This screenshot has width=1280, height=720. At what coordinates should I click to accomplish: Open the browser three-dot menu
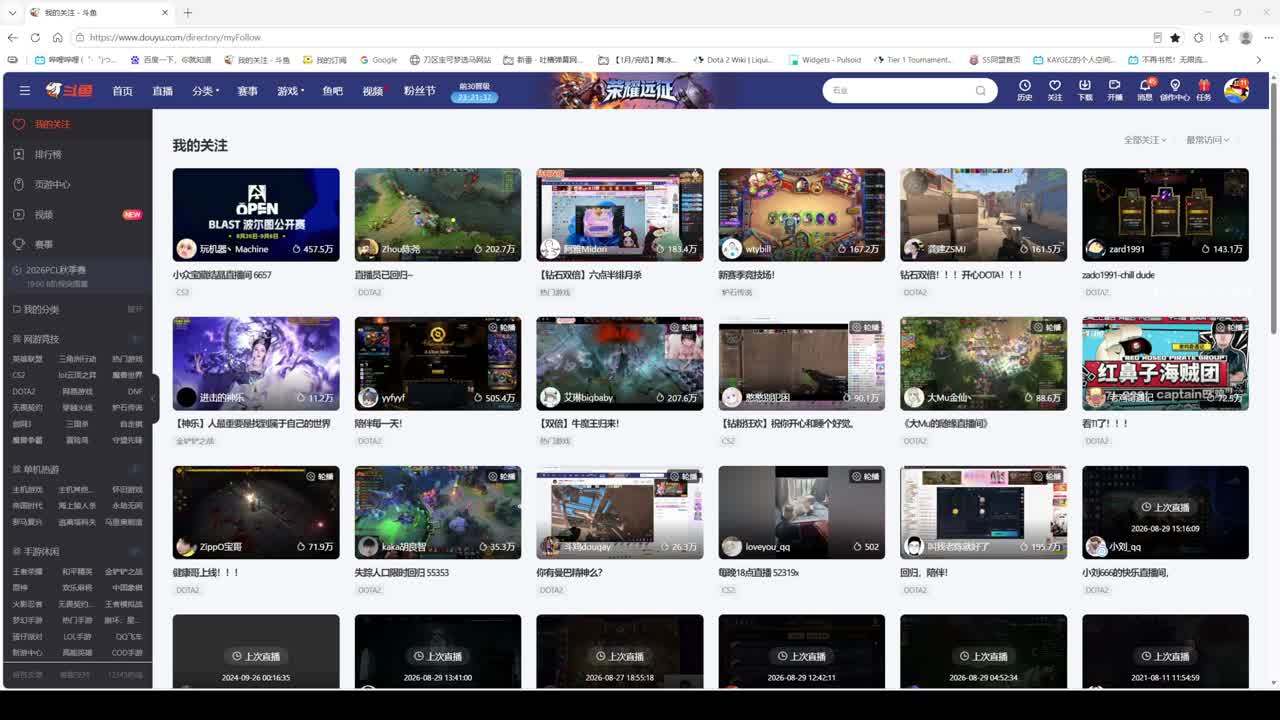click(1267, 37)
